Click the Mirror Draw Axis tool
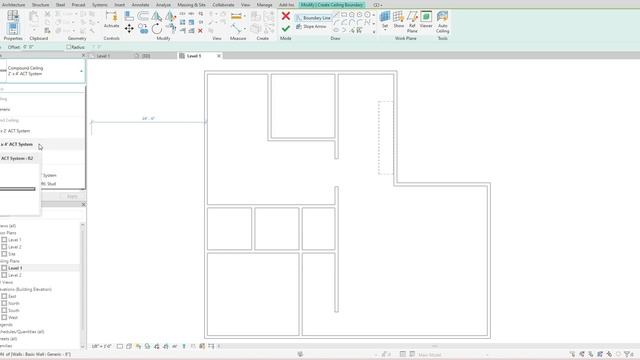This screenshot has height=360, width=640. point(171,16)
